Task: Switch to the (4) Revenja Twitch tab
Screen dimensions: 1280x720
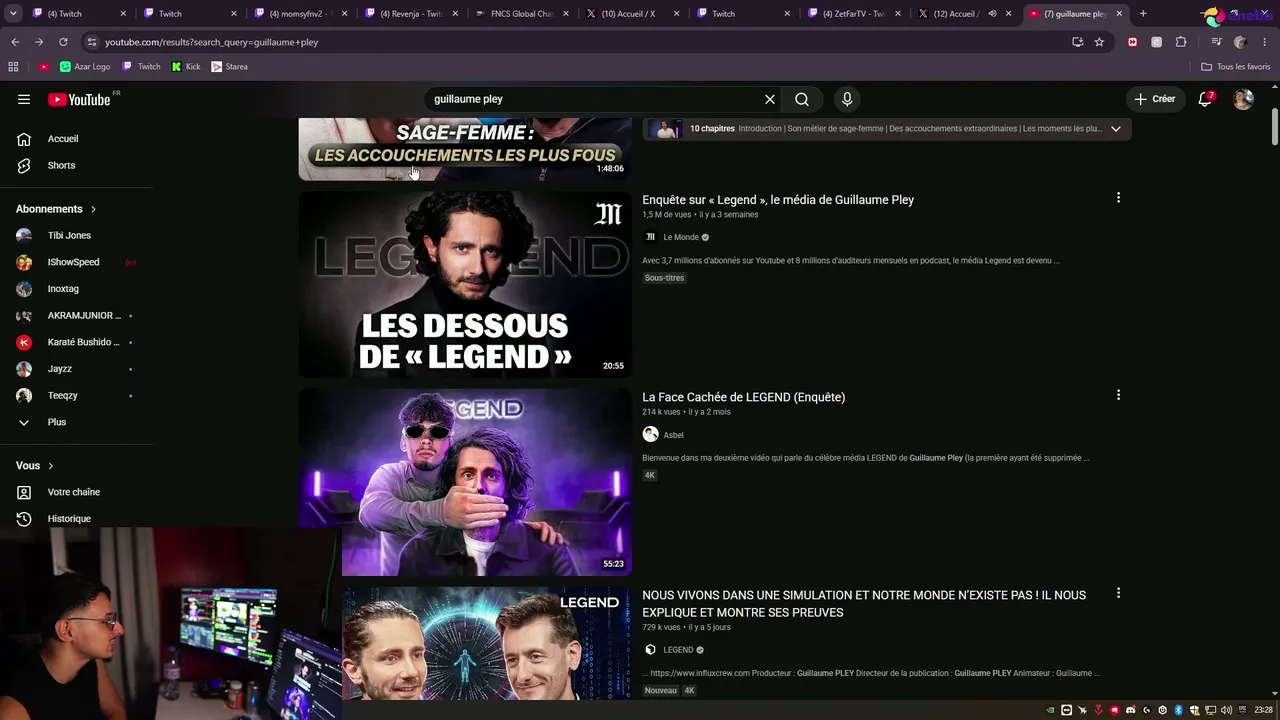Action: (x=410, y=14)
